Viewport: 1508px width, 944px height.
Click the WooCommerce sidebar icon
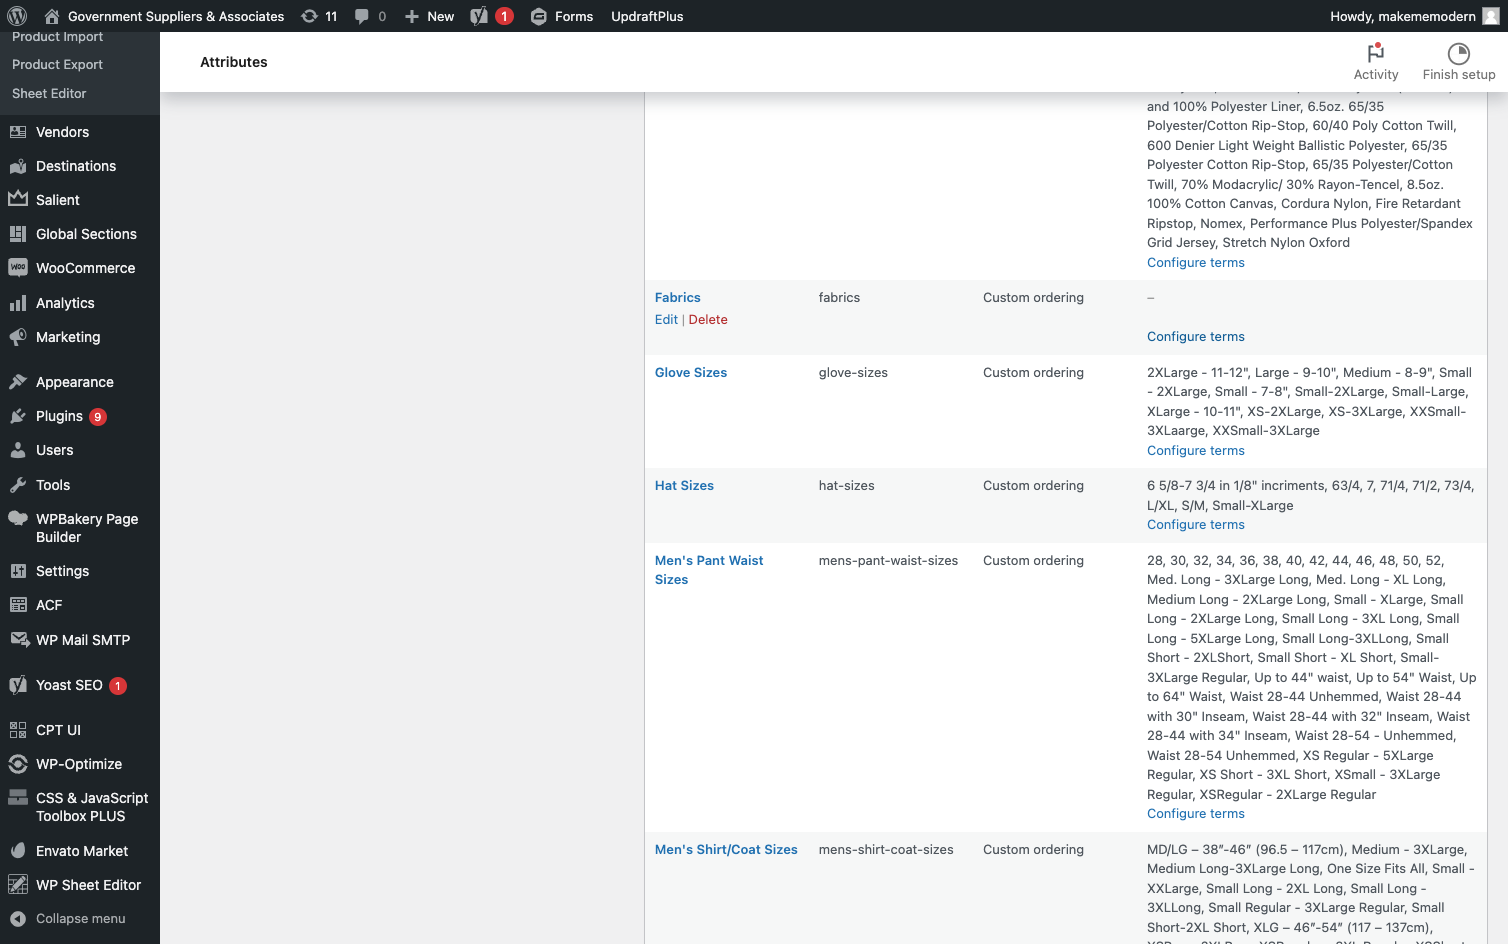18,268
